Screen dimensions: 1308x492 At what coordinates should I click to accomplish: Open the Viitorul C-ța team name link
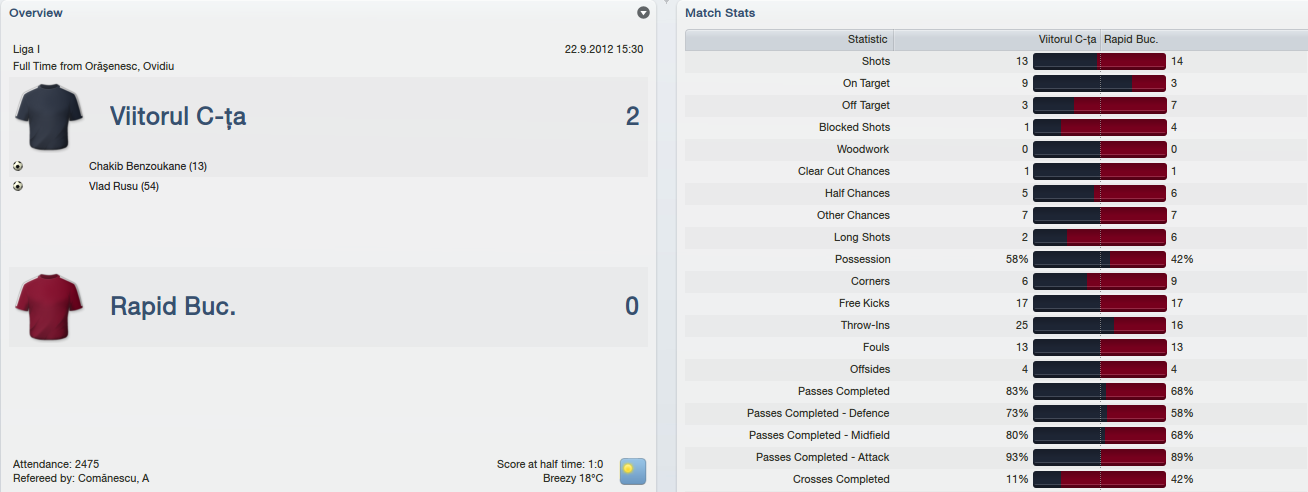pyautogui.click(x=178, y=116)
